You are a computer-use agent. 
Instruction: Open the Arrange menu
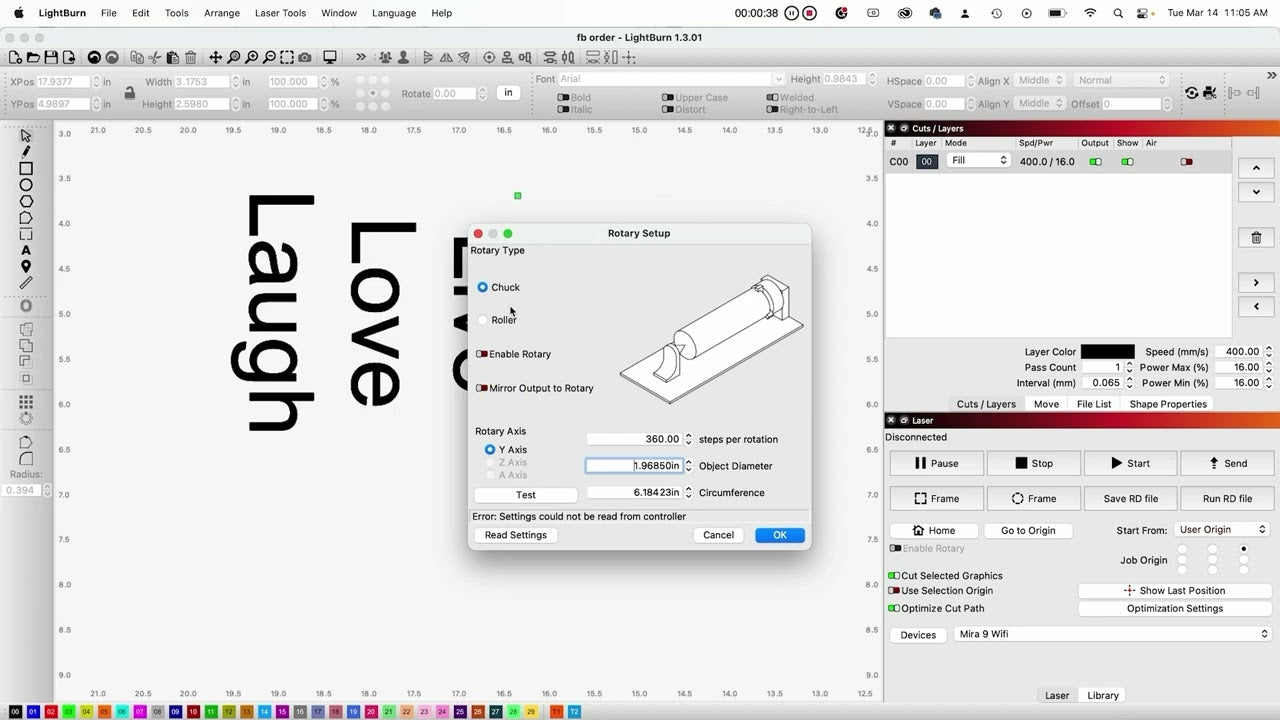(221, 13)
